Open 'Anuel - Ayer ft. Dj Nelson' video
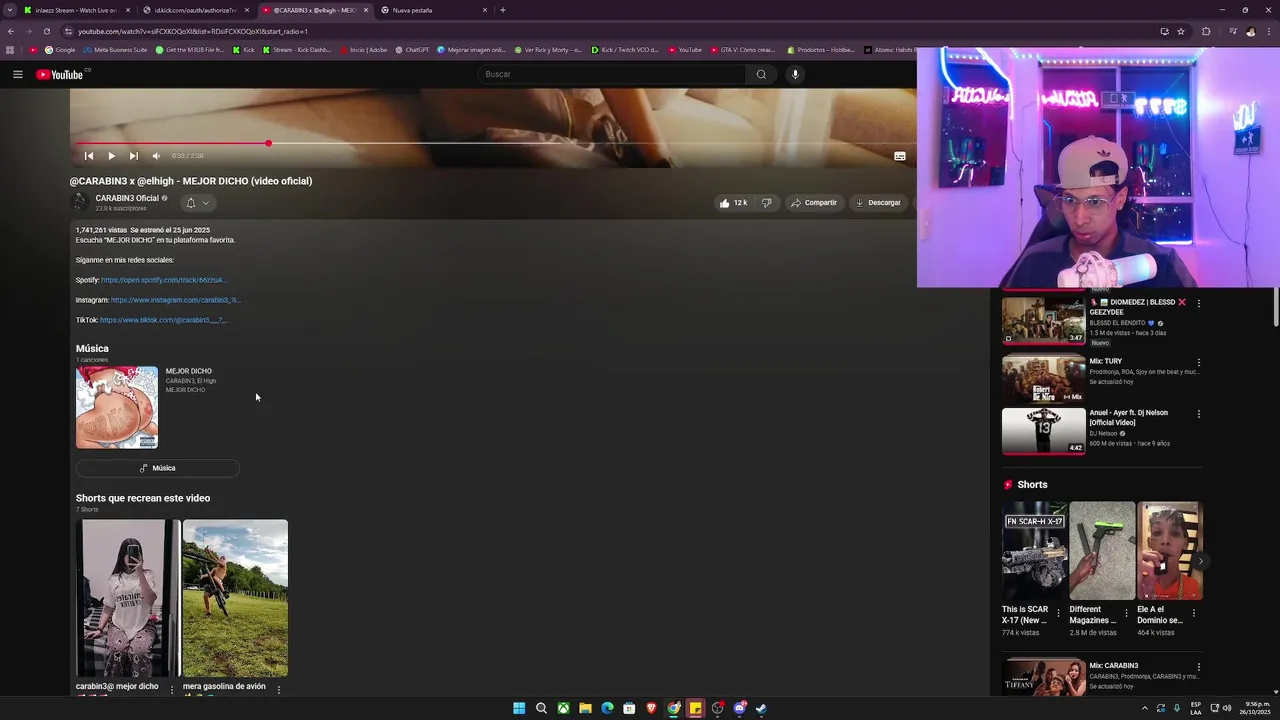The width and height of the screenshot is (1280, 720). pos(1043,431)
